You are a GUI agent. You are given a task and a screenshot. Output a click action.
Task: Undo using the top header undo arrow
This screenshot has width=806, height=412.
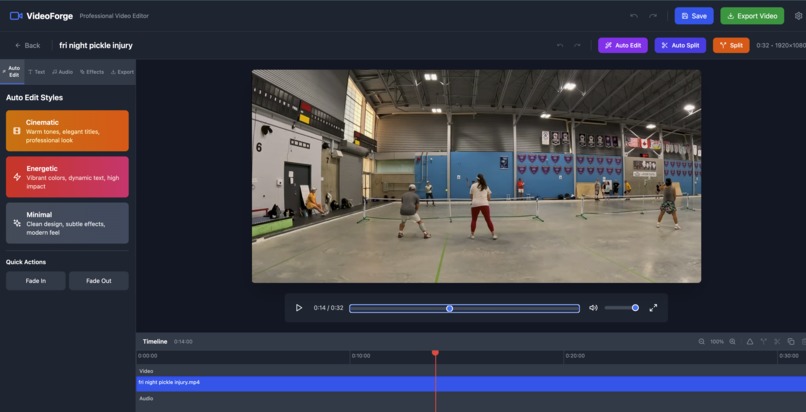634,16
